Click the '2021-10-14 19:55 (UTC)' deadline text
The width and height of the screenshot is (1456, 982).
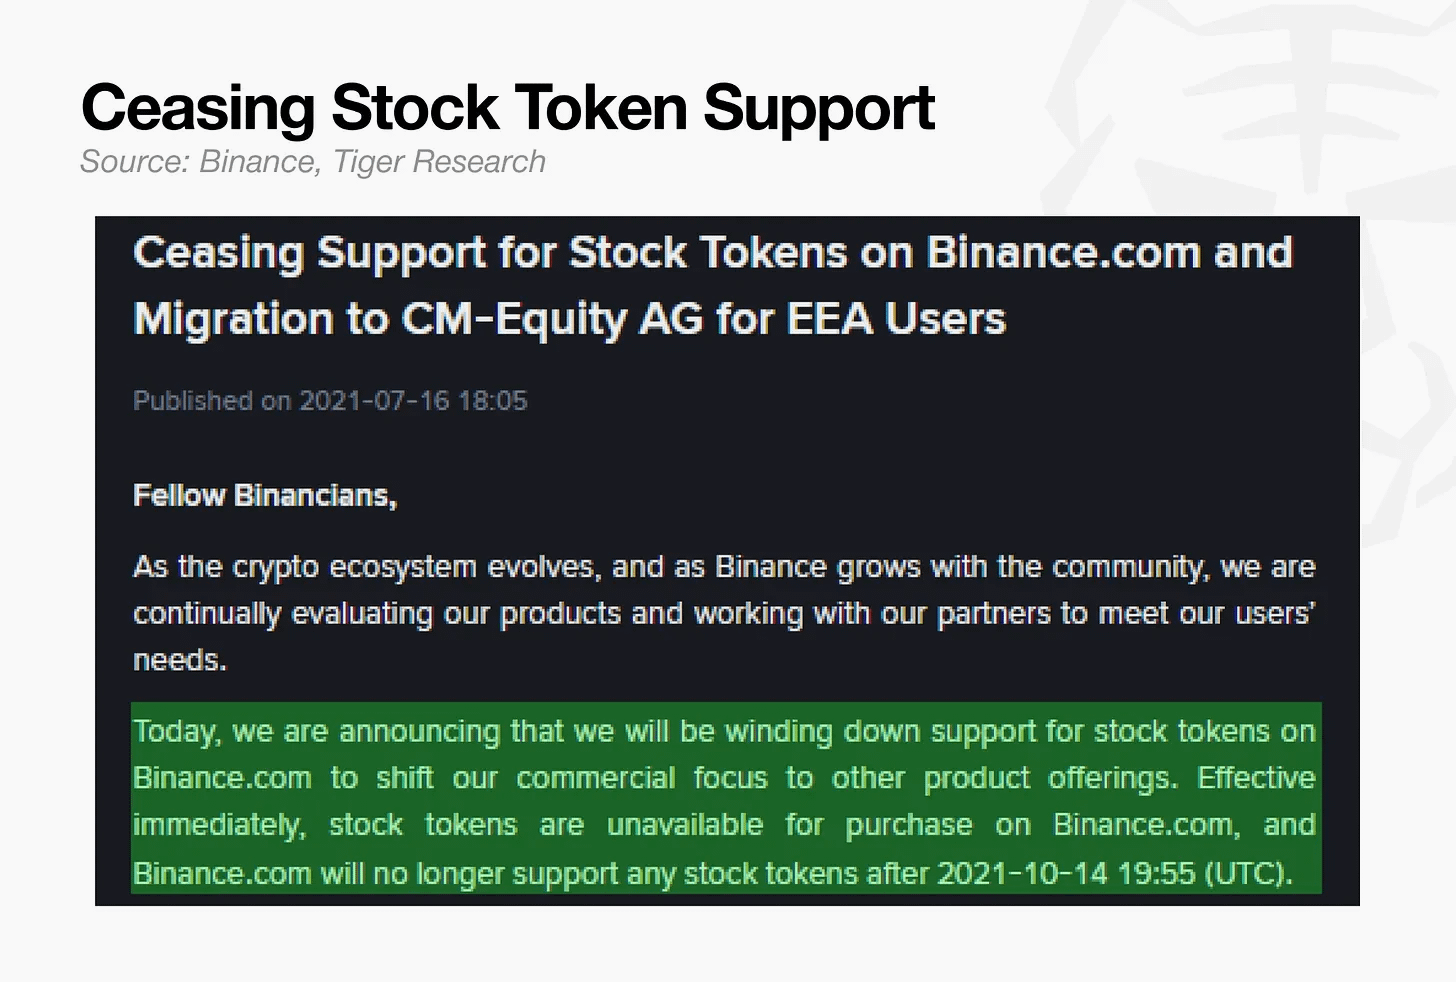pos(1115,873)
